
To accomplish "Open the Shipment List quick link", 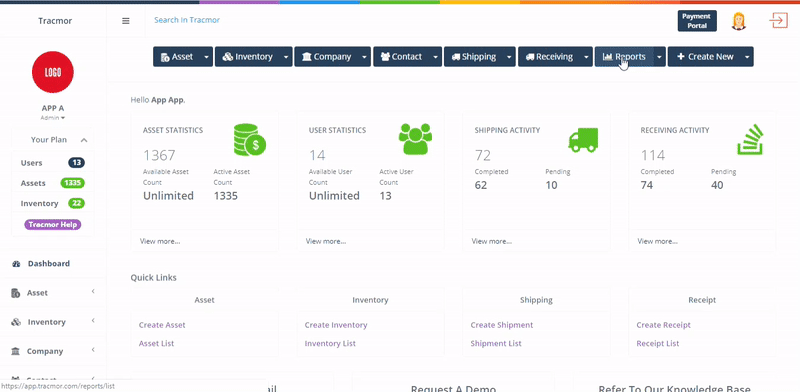I will [x=496, y=344].
